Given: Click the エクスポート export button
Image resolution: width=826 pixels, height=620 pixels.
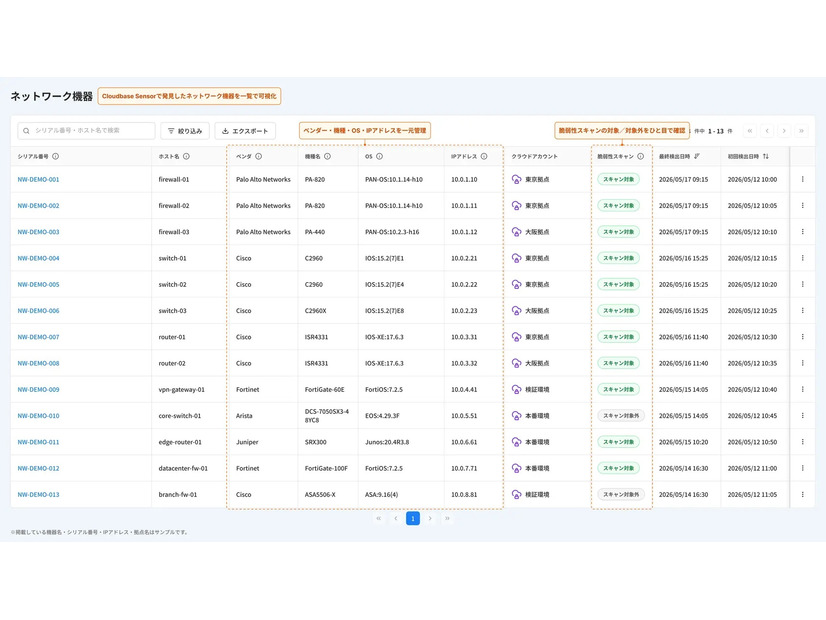Looking at the screenshot, I should 245,131.
